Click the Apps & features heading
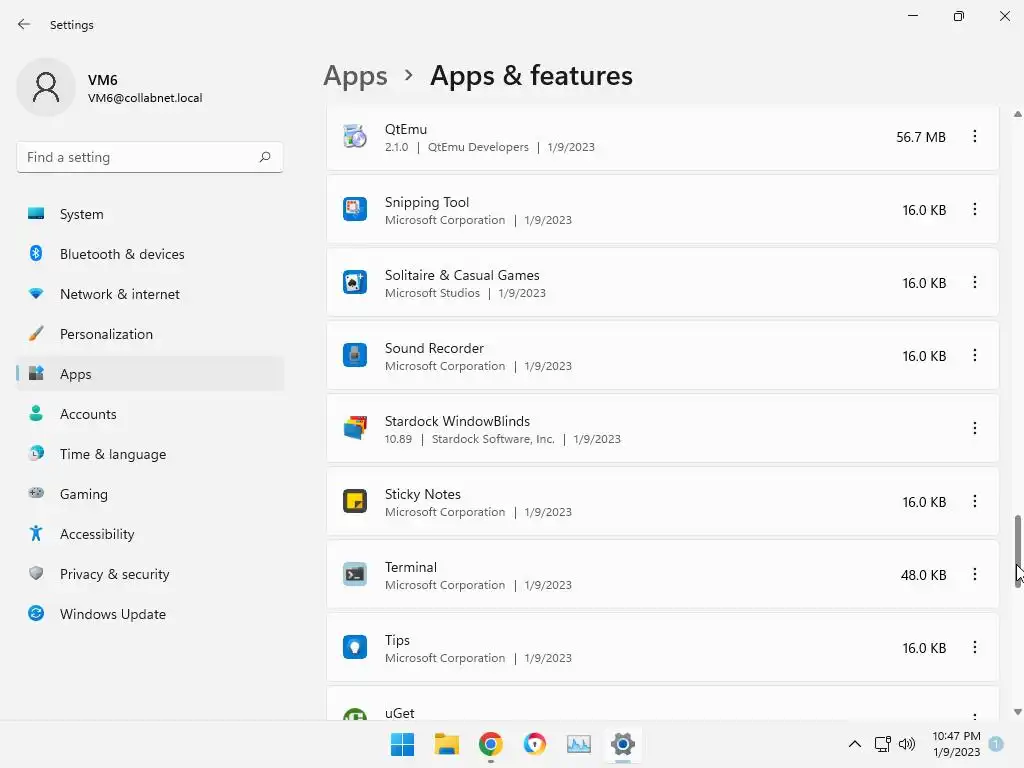This screenshot has height=768, width=1024. (531, 76)
